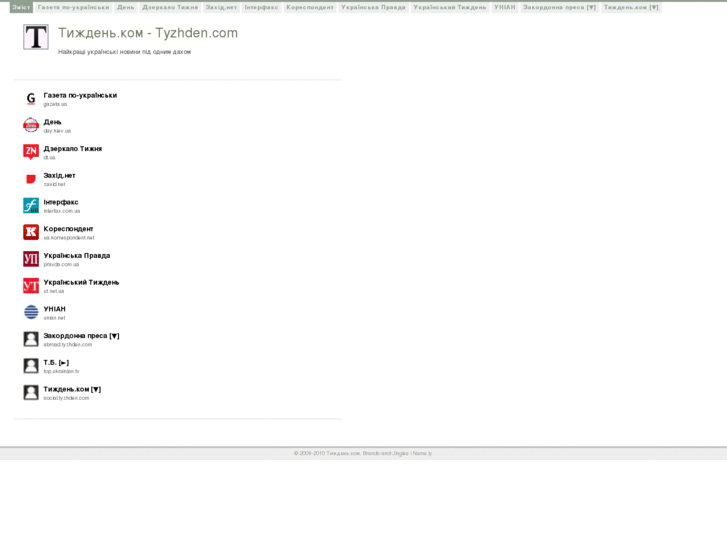727x545 pixels.
Task: Click the Brands-and-Jingles footer link
Action: (x=386, y=453)
